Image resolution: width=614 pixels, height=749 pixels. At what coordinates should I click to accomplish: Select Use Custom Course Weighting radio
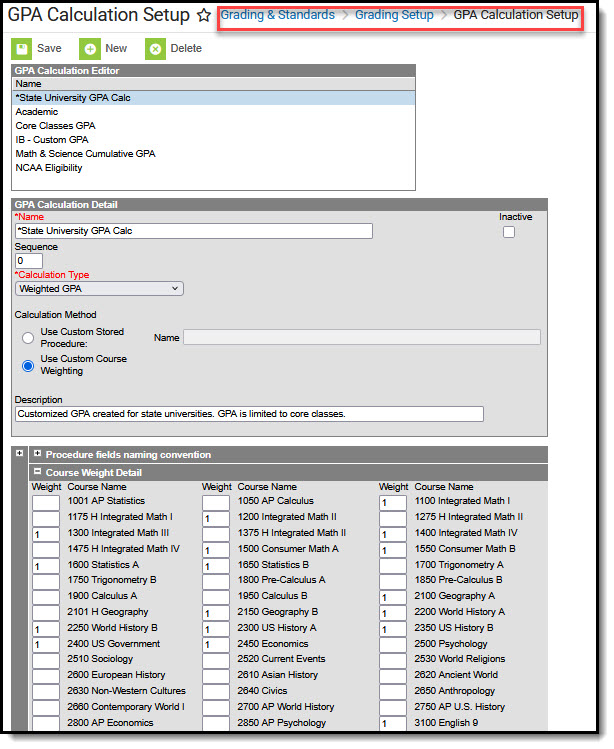coord(28,367)
